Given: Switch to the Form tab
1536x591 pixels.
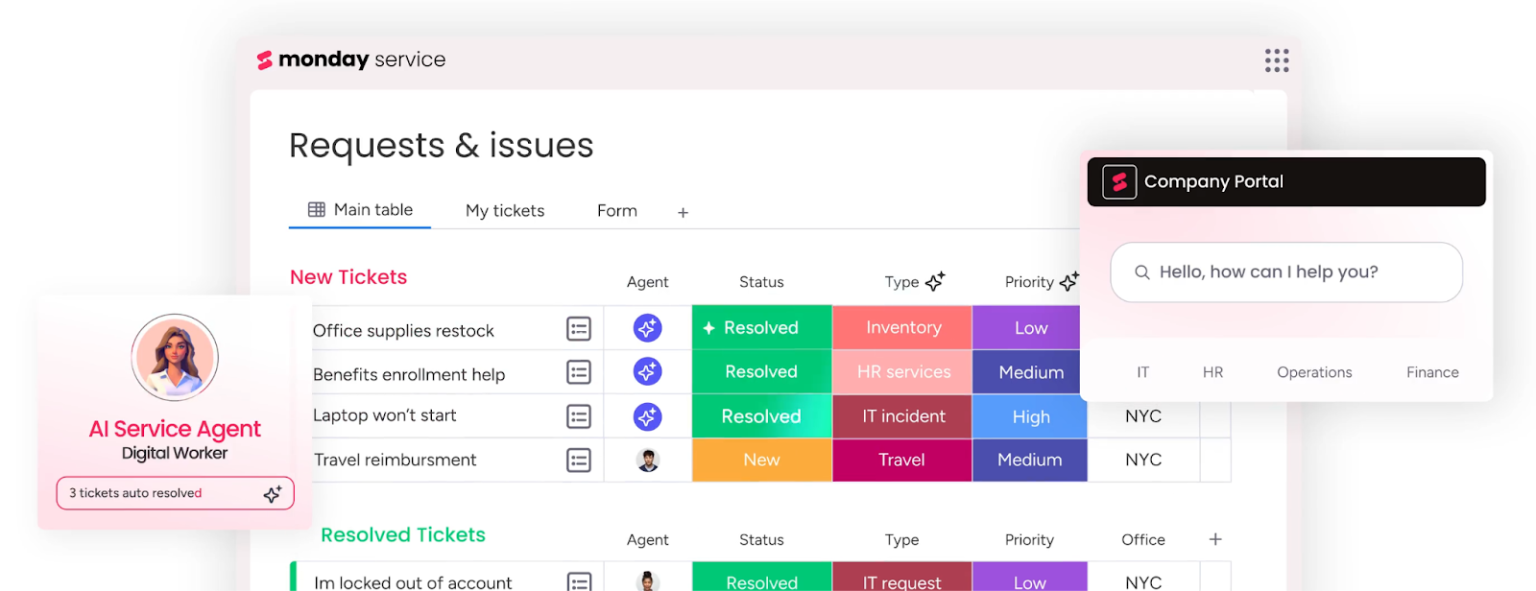Looking at the screenshot, I should [616, 211].
